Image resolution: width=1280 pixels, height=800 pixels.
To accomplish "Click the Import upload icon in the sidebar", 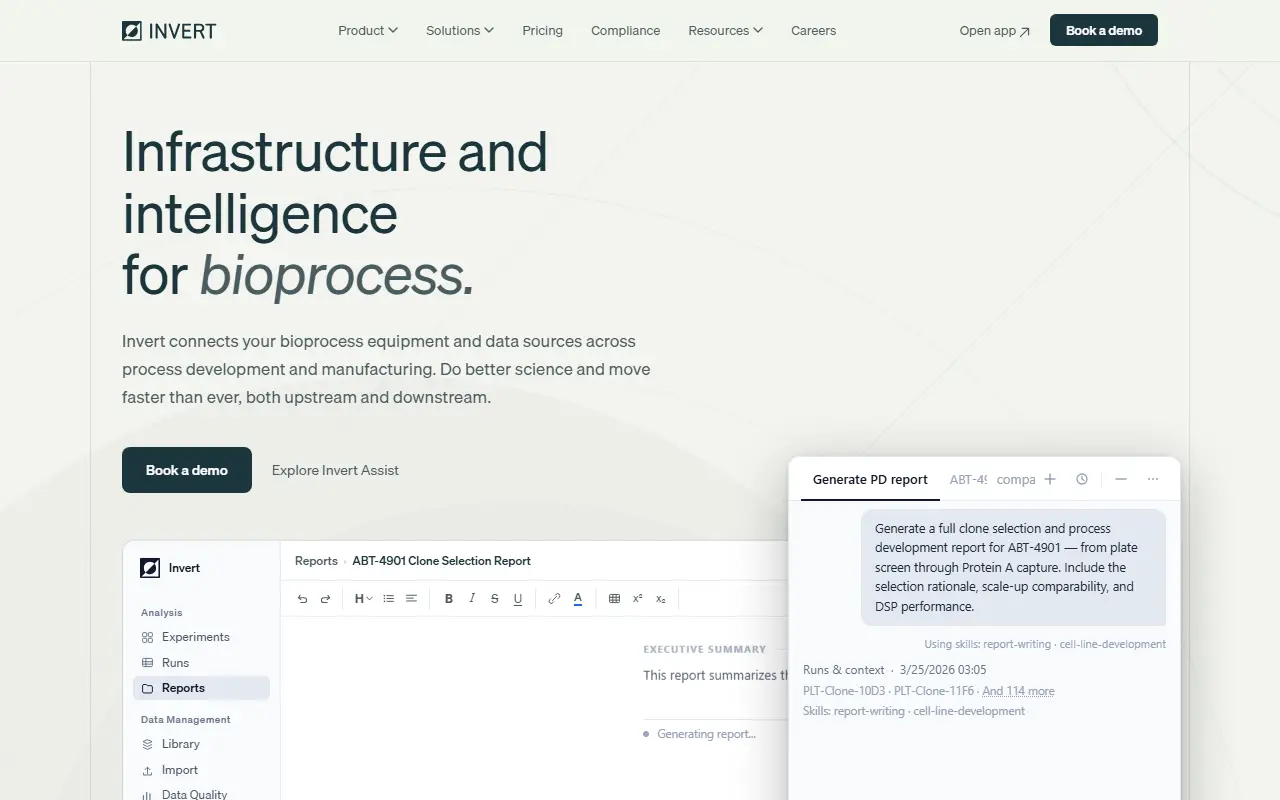I will pyautogui.click(x=148, y=770).
